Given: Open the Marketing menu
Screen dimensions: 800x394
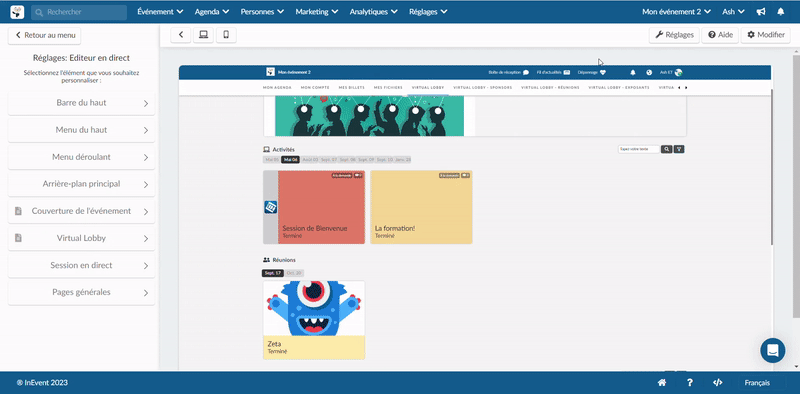Looking at the screenshot, I should pos(316,12).
